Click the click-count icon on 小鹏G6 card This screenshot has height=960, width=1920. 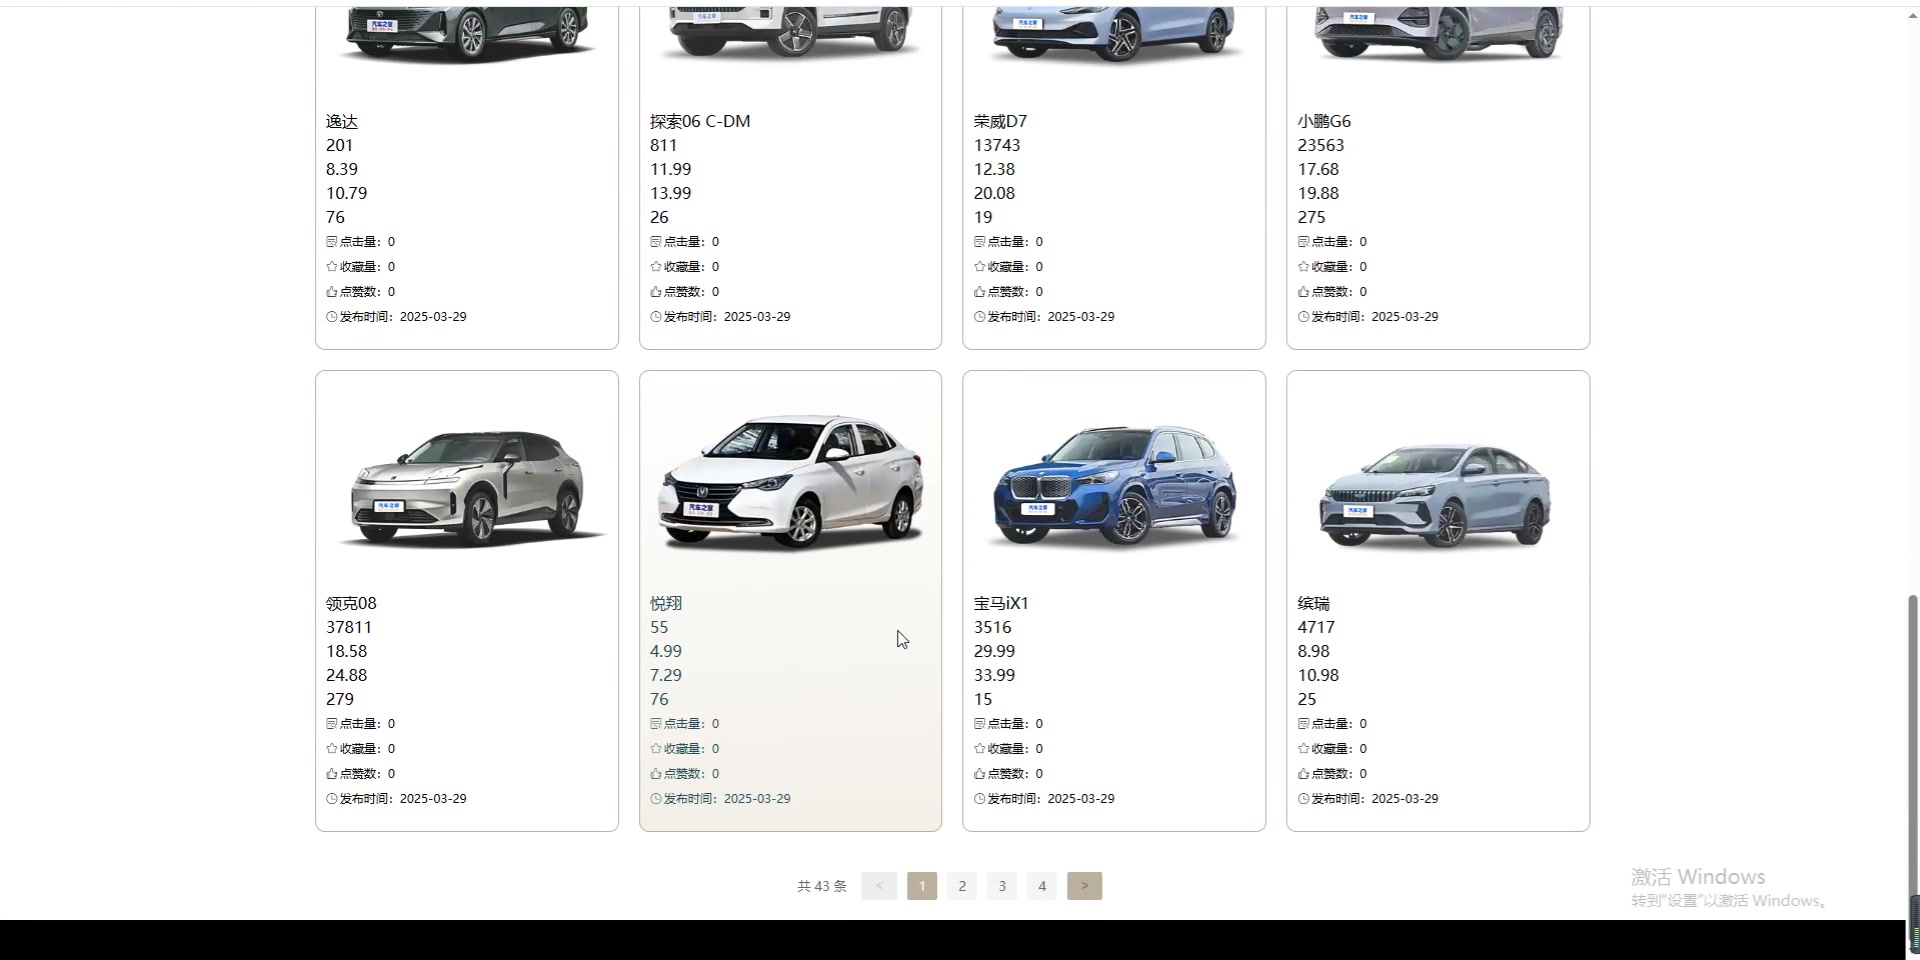tap(1304, 242)
